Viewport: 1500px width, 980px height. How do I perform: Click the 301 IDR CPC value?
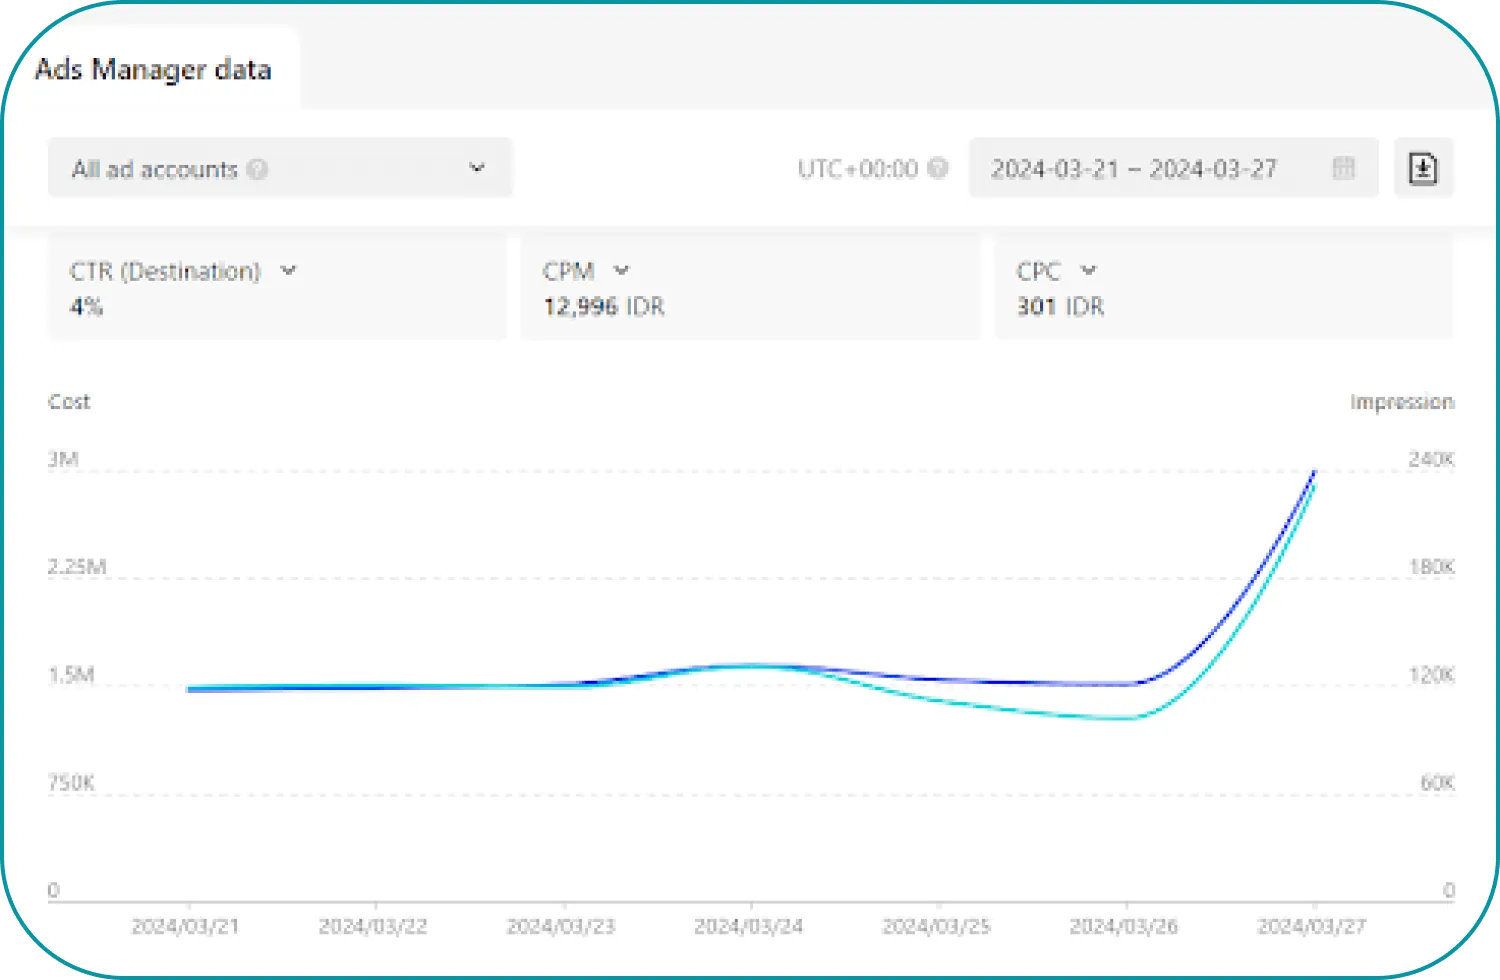pyautogui.click(x=1060, y=306)
